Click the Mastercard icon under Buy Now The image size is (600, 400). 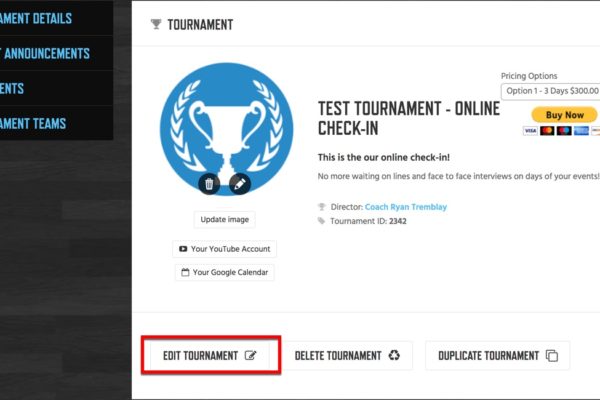point(547,131)
